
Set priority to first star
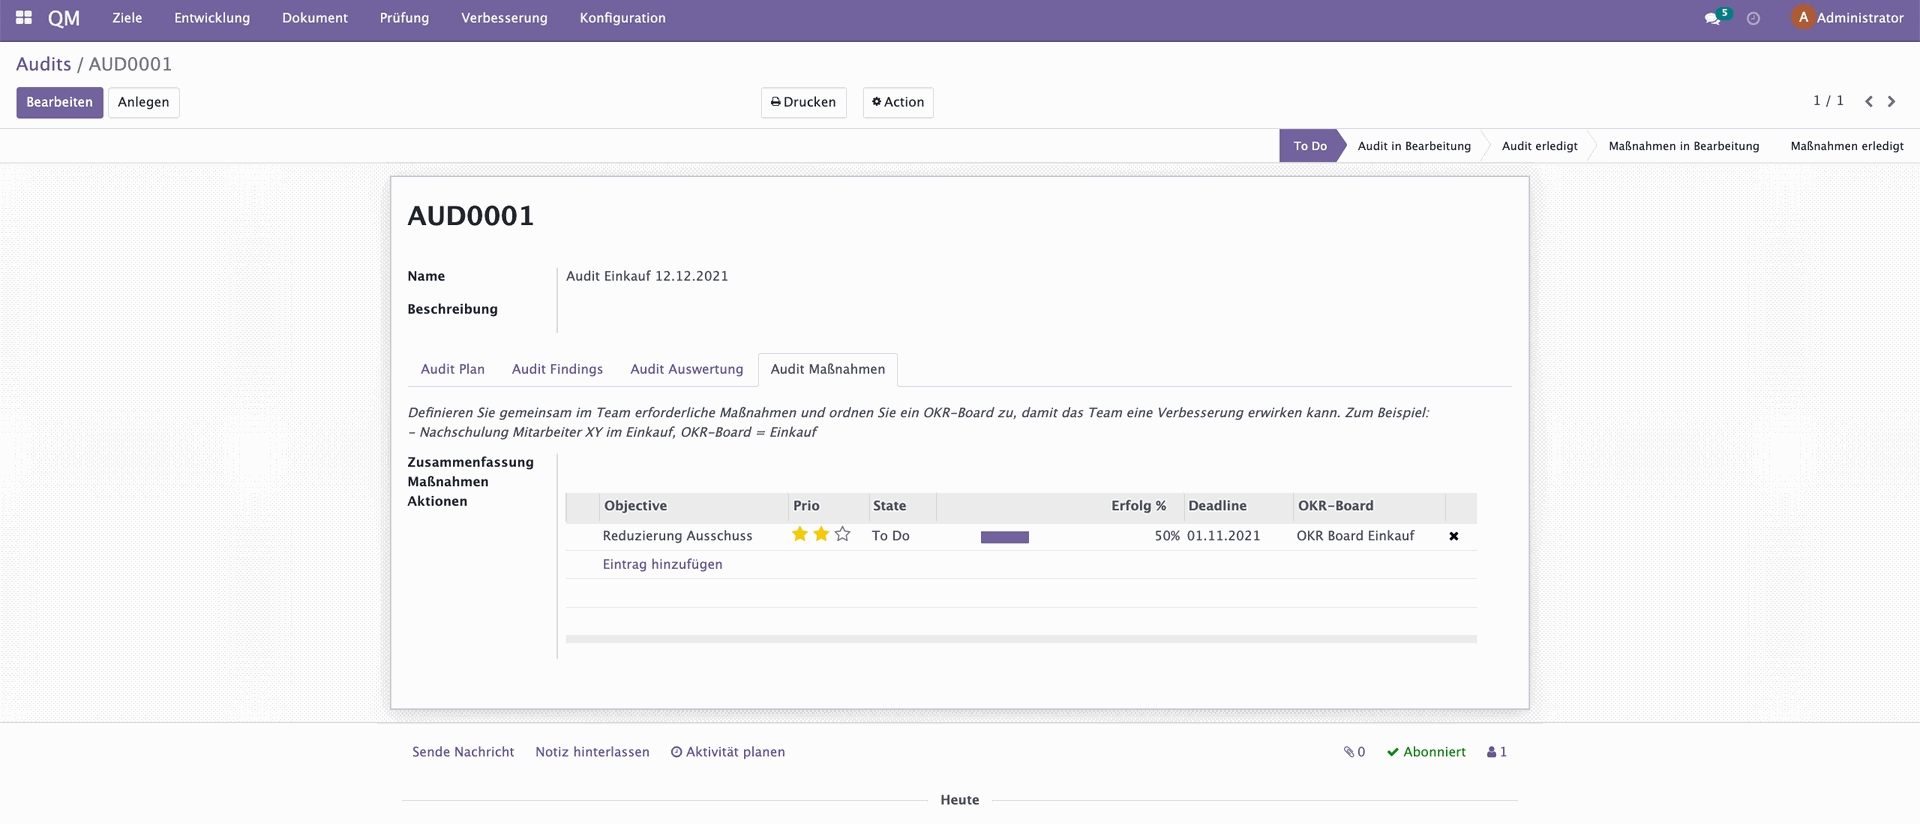pos(800,535)
